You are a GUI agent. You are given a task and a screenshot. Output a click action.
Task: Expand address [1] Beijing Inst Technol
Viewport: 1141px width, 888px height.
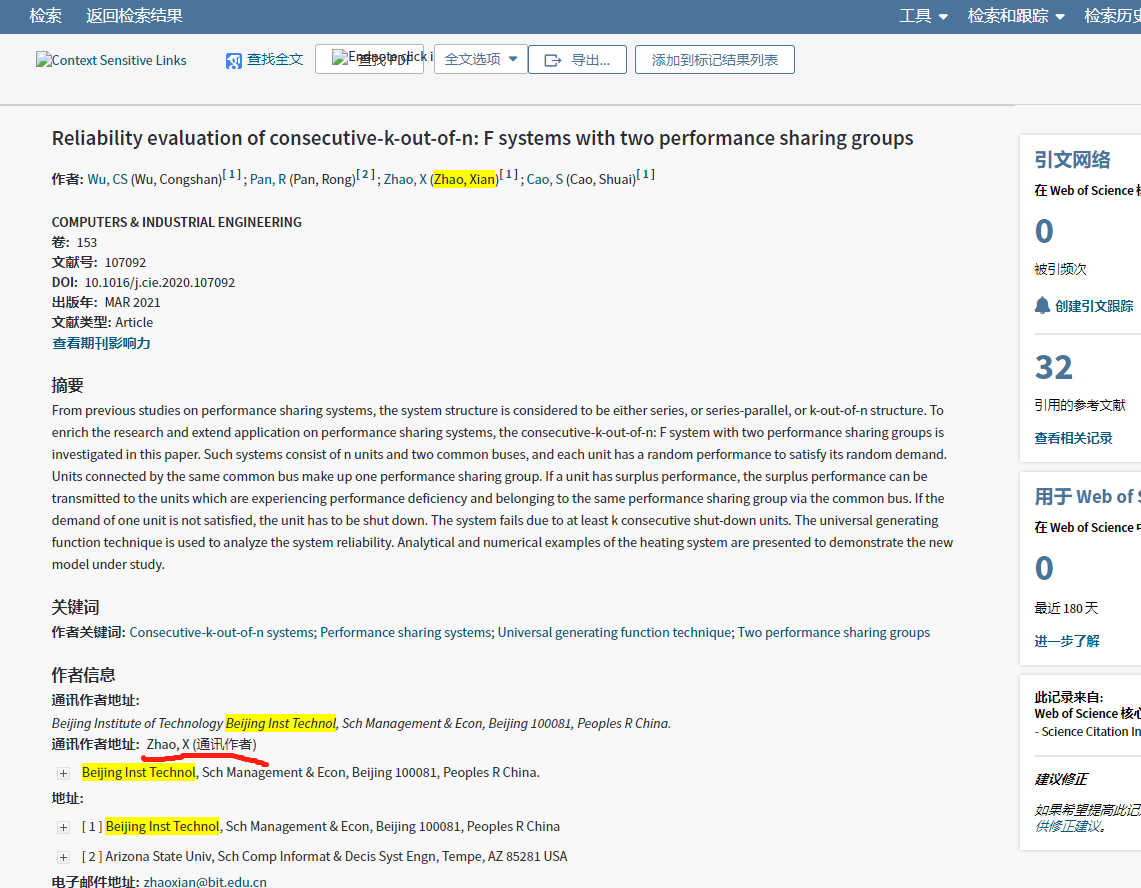[x=63, y=827]
